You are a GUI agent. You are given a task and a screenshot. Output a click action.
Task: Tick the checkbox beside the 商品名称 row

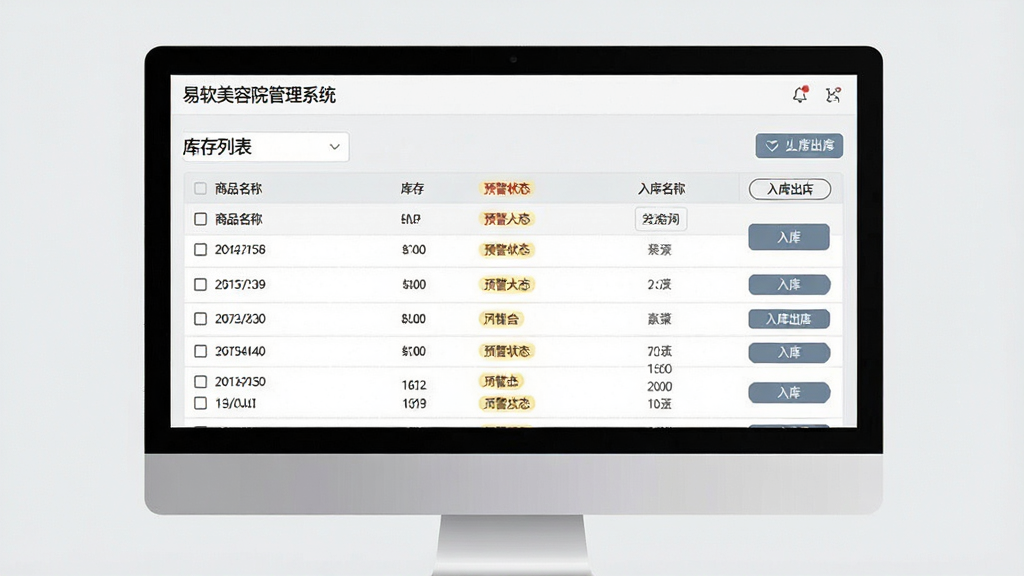200,219
